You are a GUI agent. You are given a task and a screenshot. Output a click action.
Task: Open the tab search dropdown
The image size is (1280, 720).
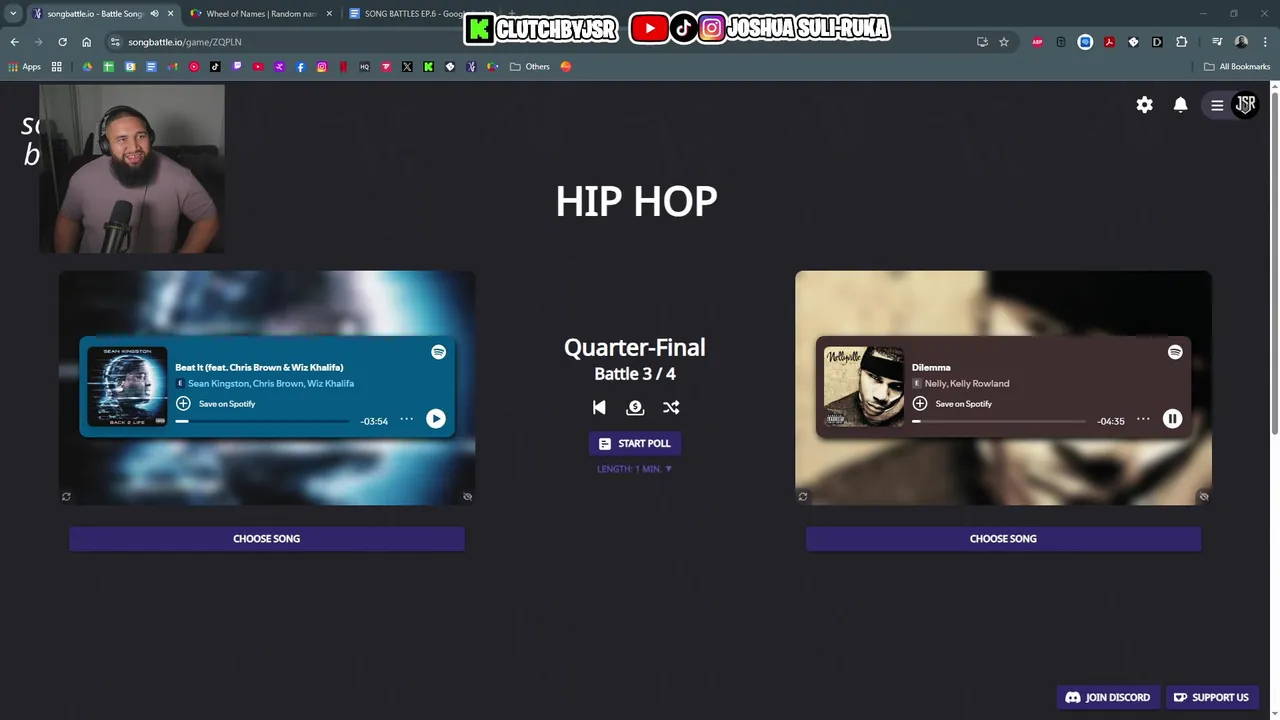click(x=13, y=14)
